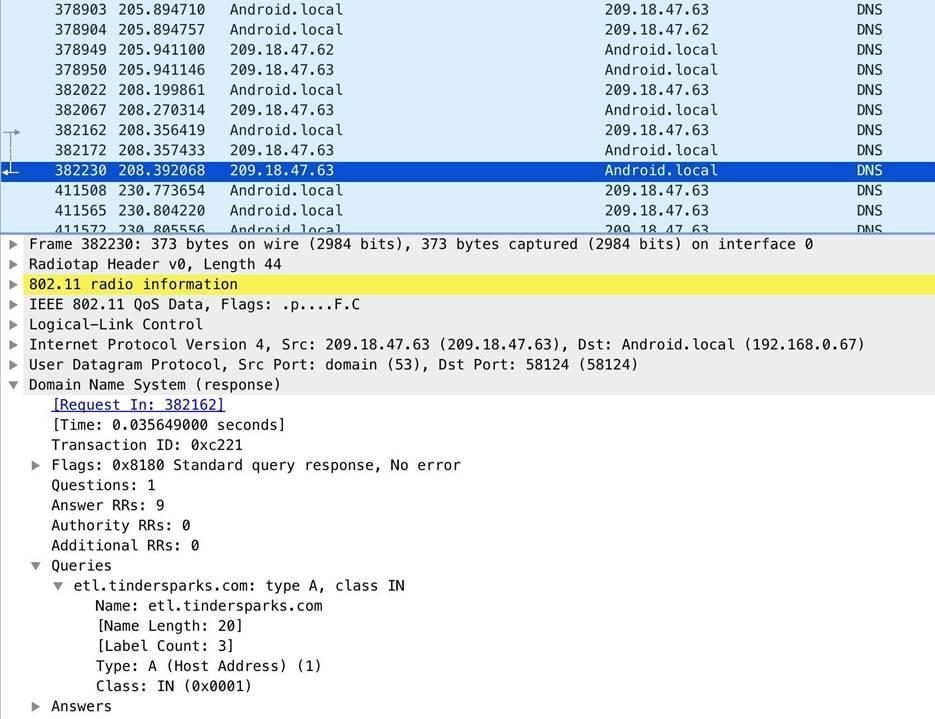Select the Name: etl.tindersparks.com field
The image size is (935, 719).
[208, 606]
